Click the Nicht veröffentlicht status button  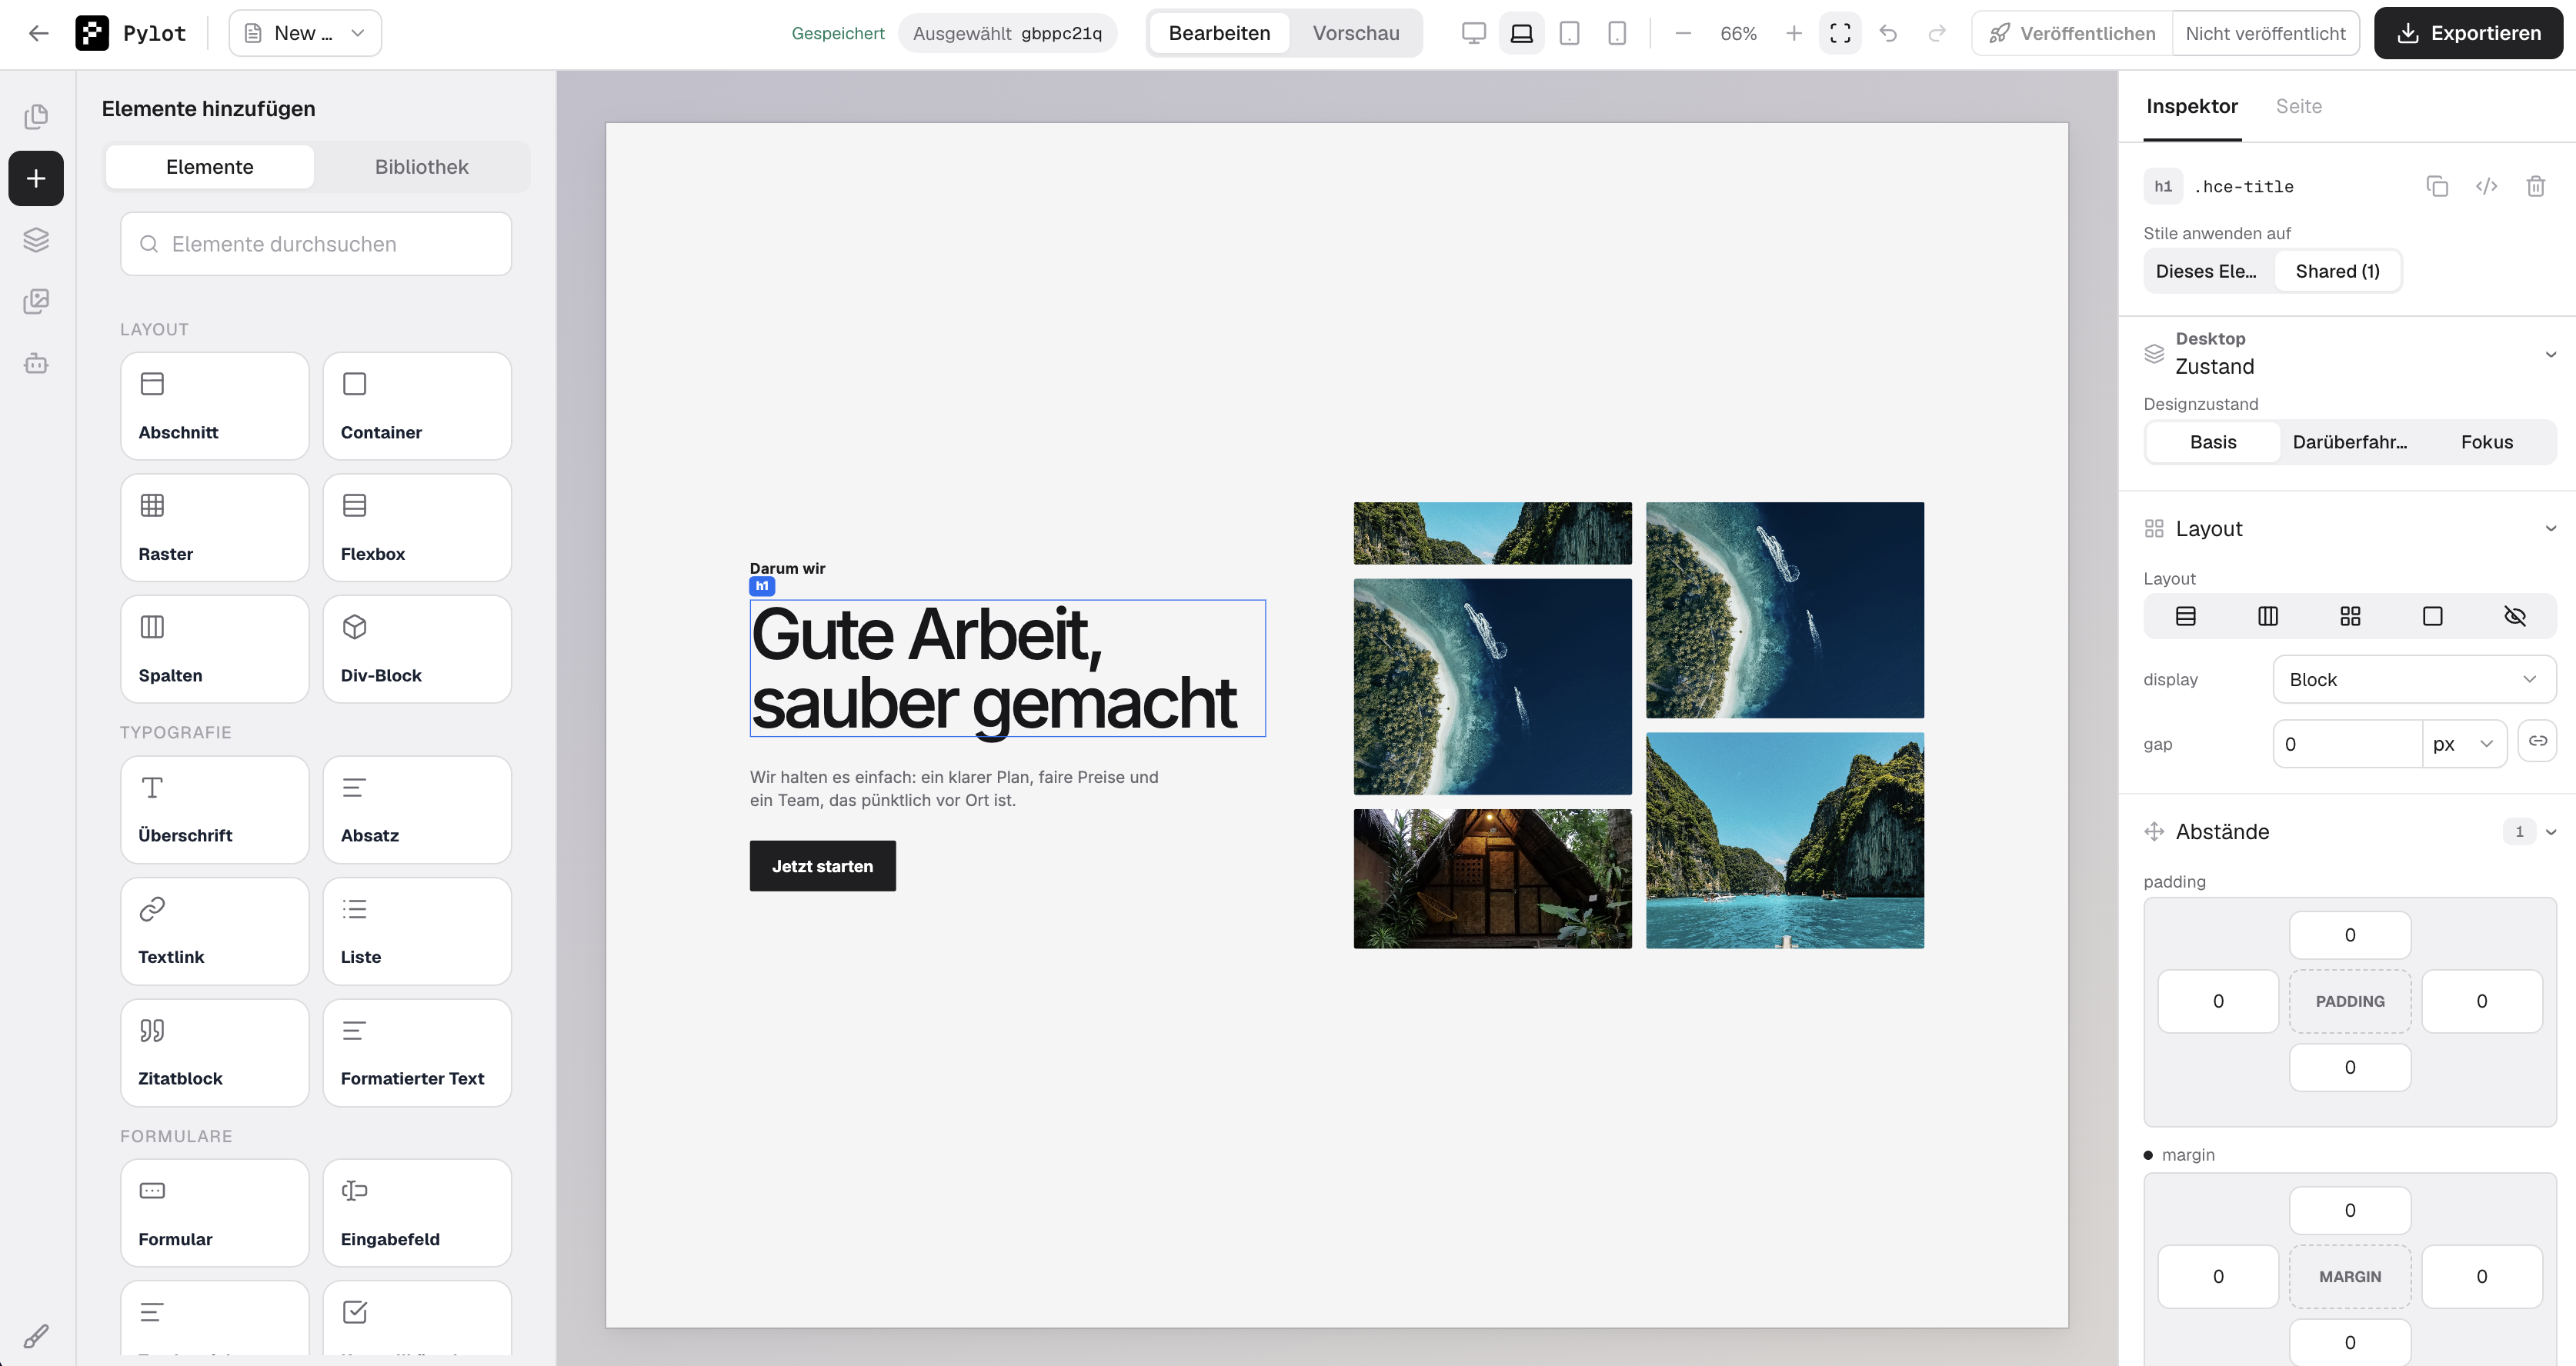coord(2265,33)
